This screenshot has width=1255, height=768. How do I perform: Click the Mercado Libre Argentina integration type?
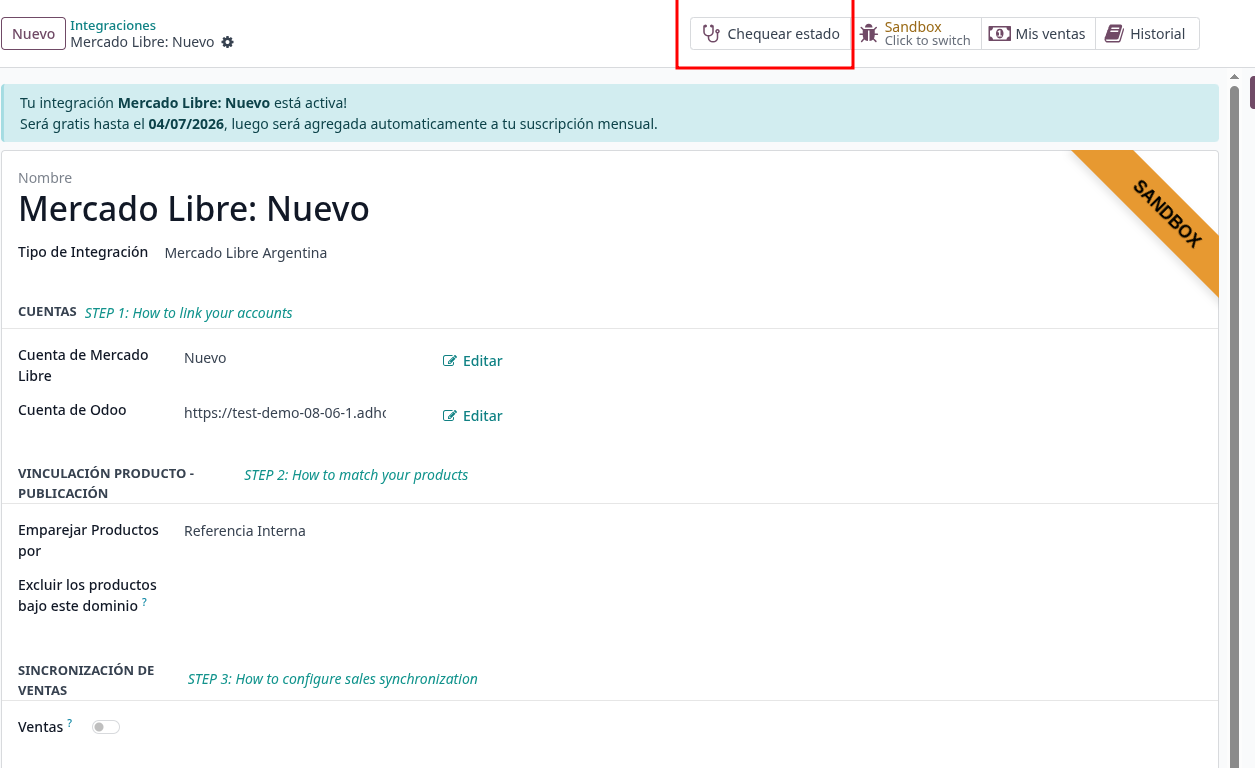(x=246, y=253)
